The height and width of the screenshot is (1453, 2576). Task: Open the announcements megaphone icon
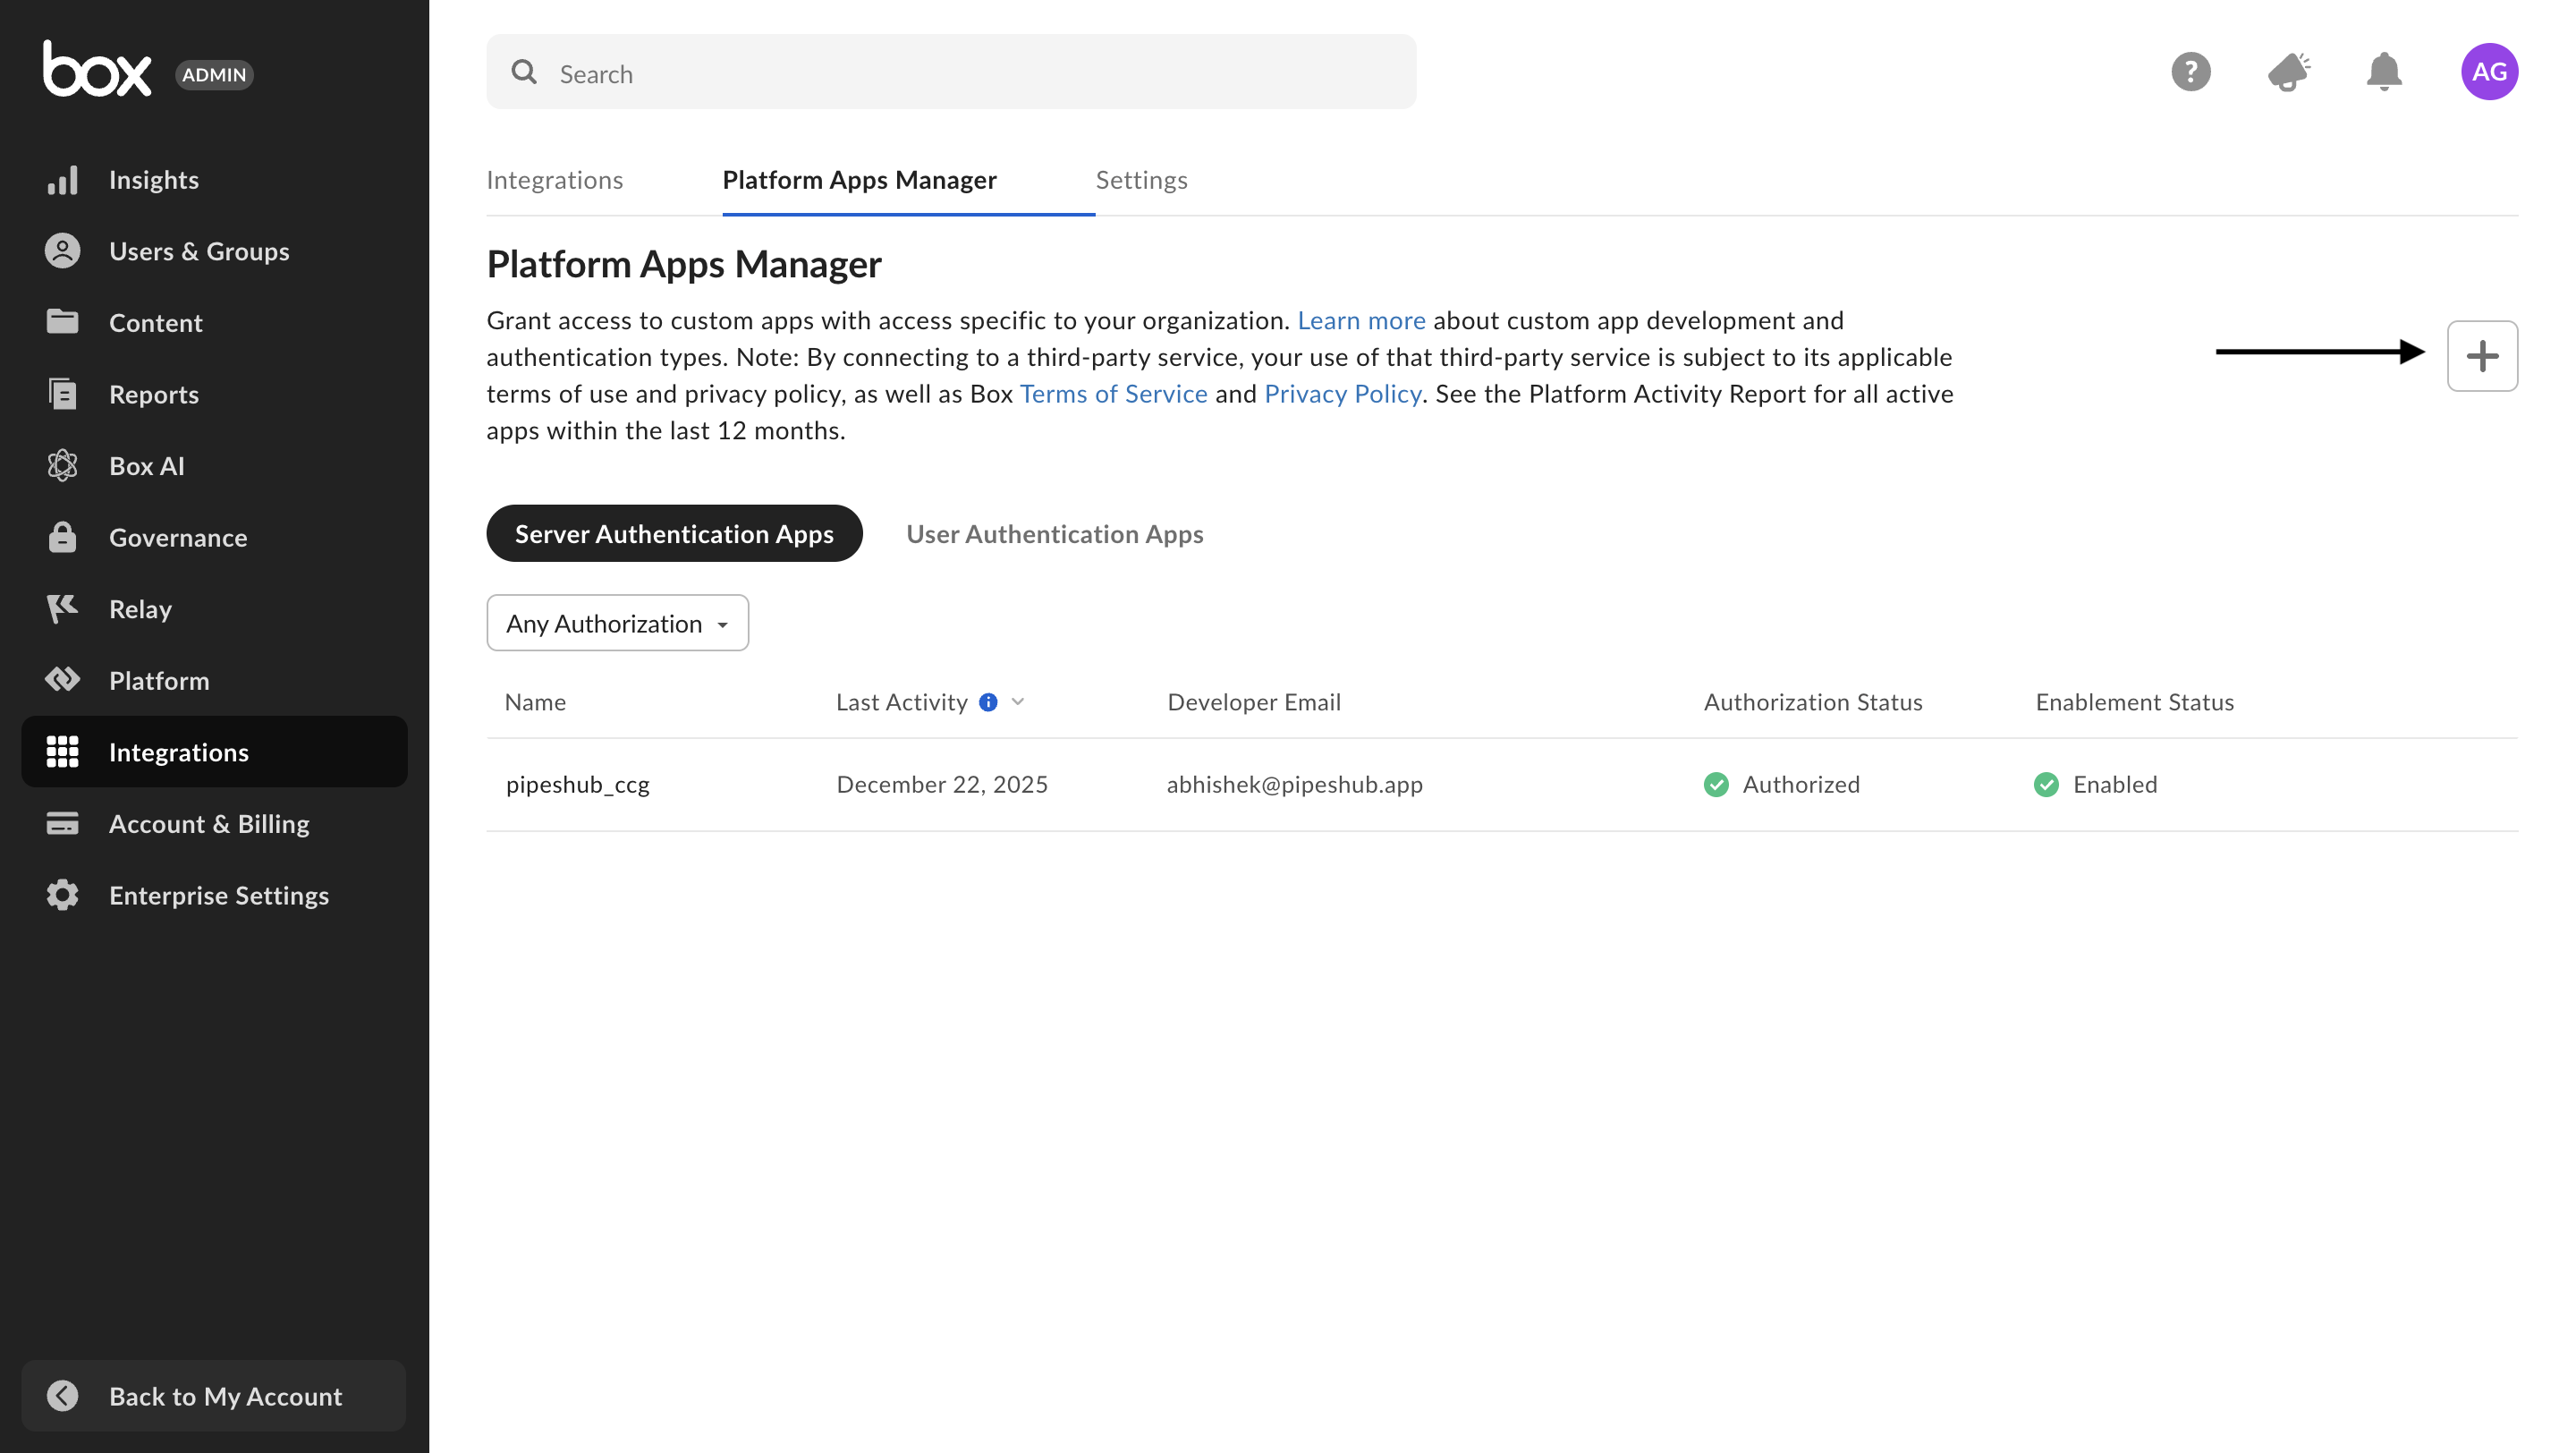coord(2288,71)
